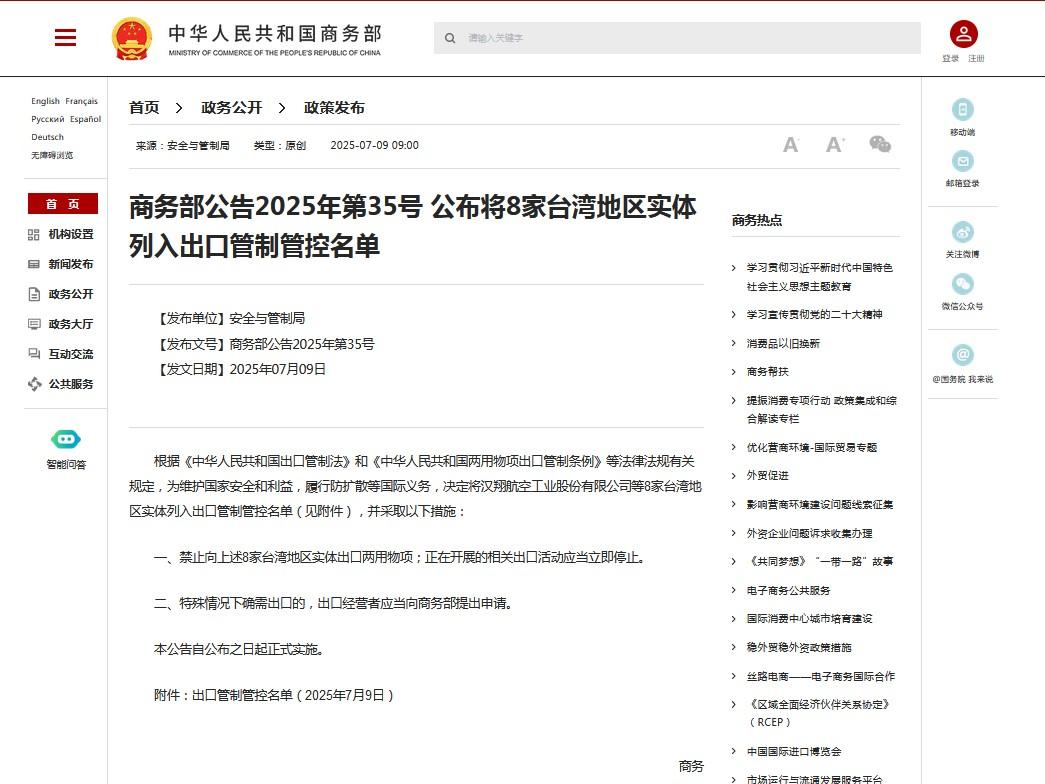Click the red 首页 sidebar button
1045x784 pixels.
pyautogui.click(x=62, y=204)
